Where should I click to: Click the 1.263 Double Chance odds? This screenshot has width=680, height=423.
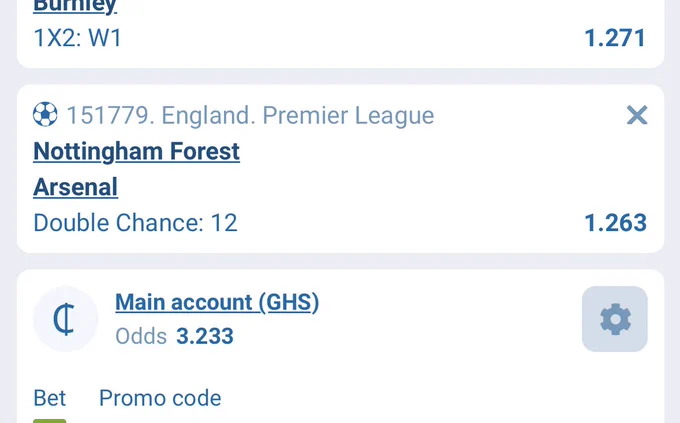pos(615,223)
